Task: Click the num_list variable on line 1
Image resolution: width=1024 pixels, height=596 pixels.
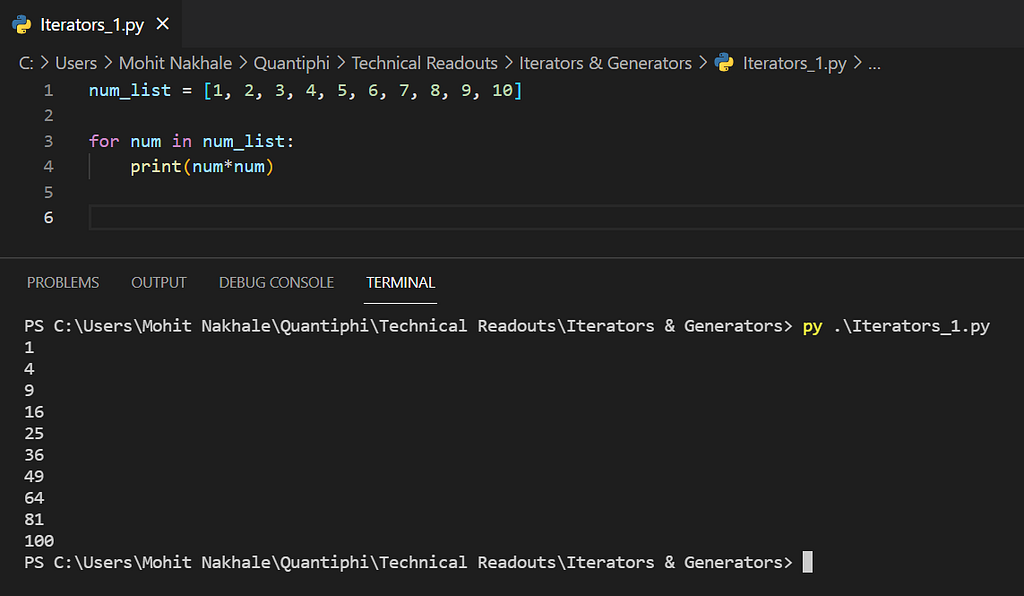Action: pos(130,90)
